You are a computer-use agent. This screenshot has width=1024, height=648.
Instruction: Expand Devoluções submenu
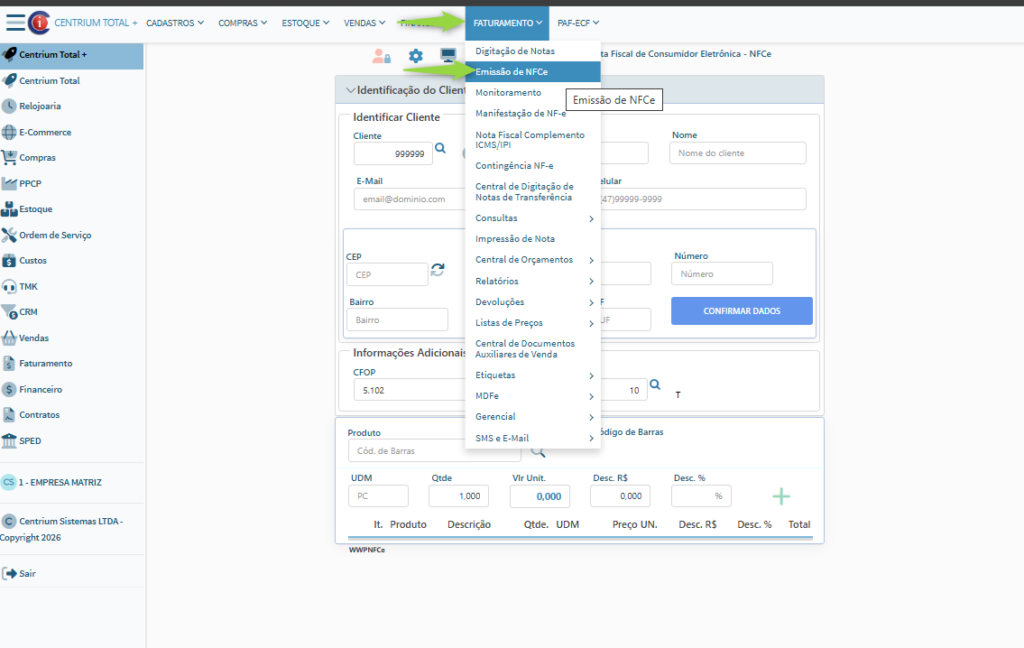coord(533,302)
